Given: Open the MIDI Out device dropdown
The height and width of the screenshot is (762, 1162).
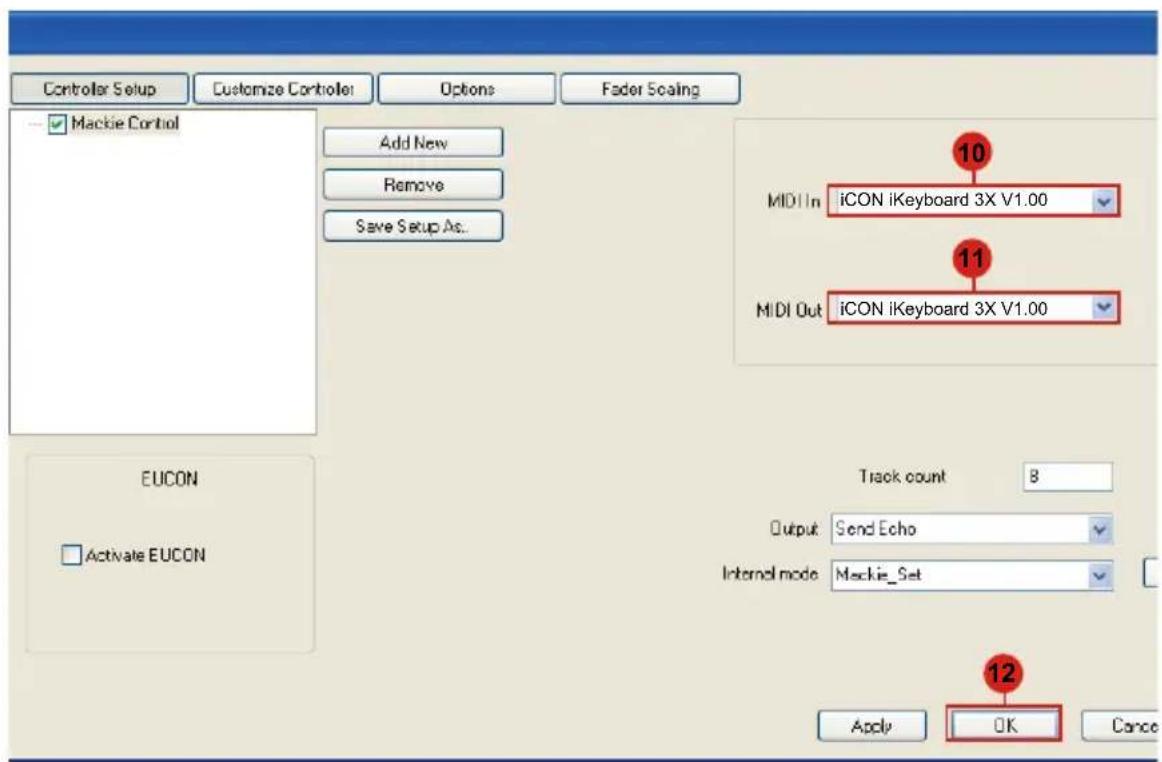Looking at the screenshot, I should 973,308.
